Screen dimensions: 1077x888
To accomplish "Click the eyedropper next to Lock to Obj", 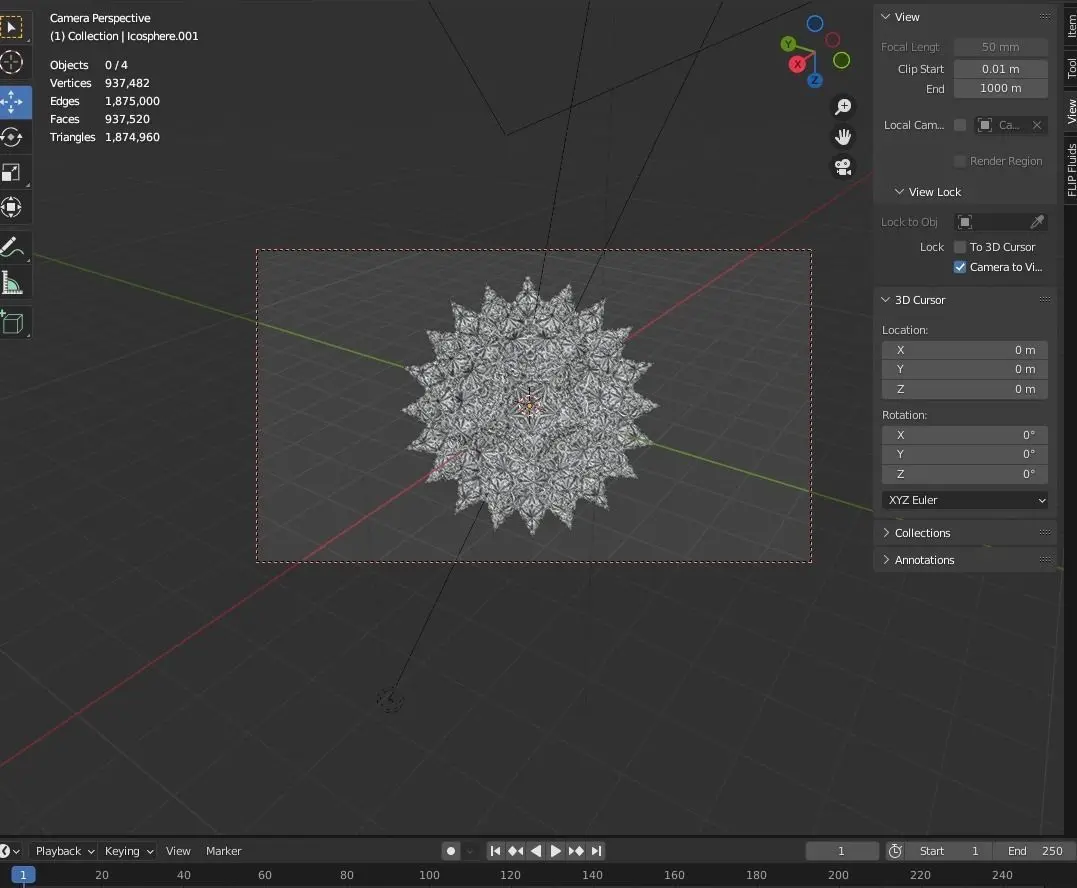I will [x=1036, y=222].
